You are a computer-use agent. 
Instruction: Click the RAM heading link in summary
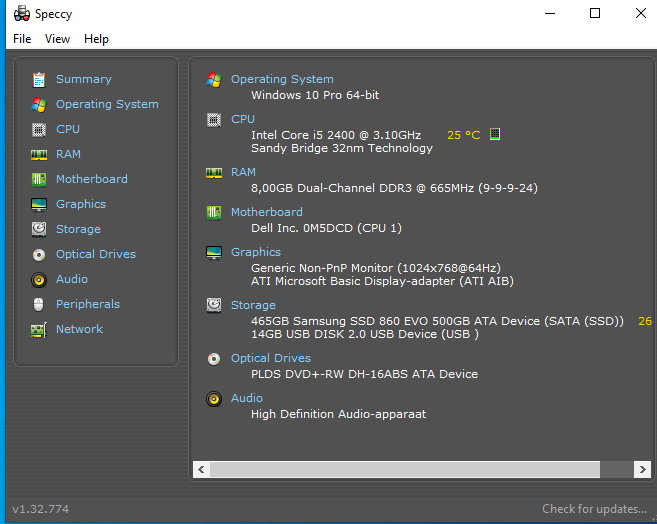[x=243, y=172]
